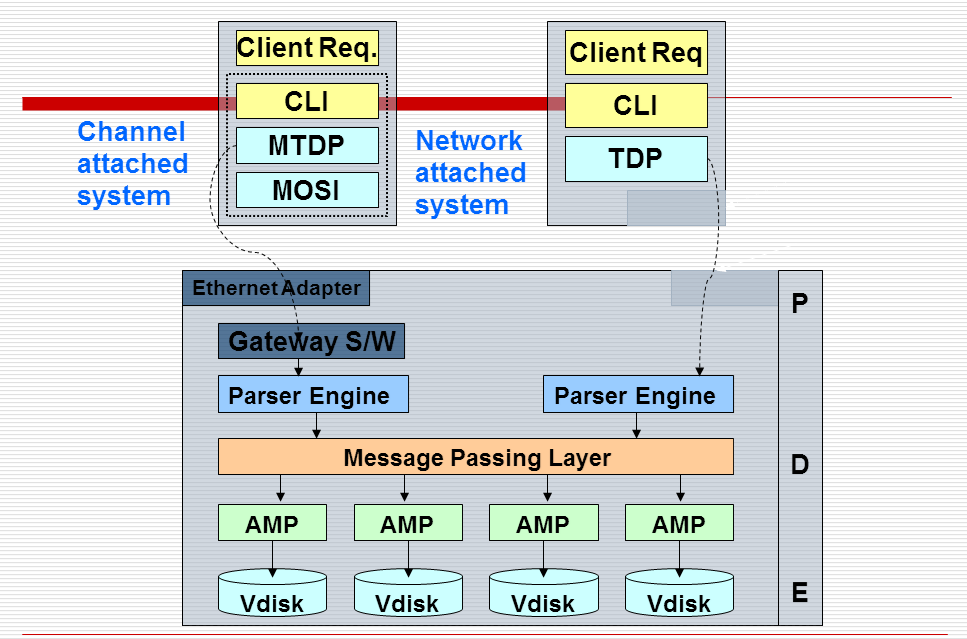Enable the TDP module
Viewport: 967px width, 639px height.
pyautogui.click(x=636, y=158)
